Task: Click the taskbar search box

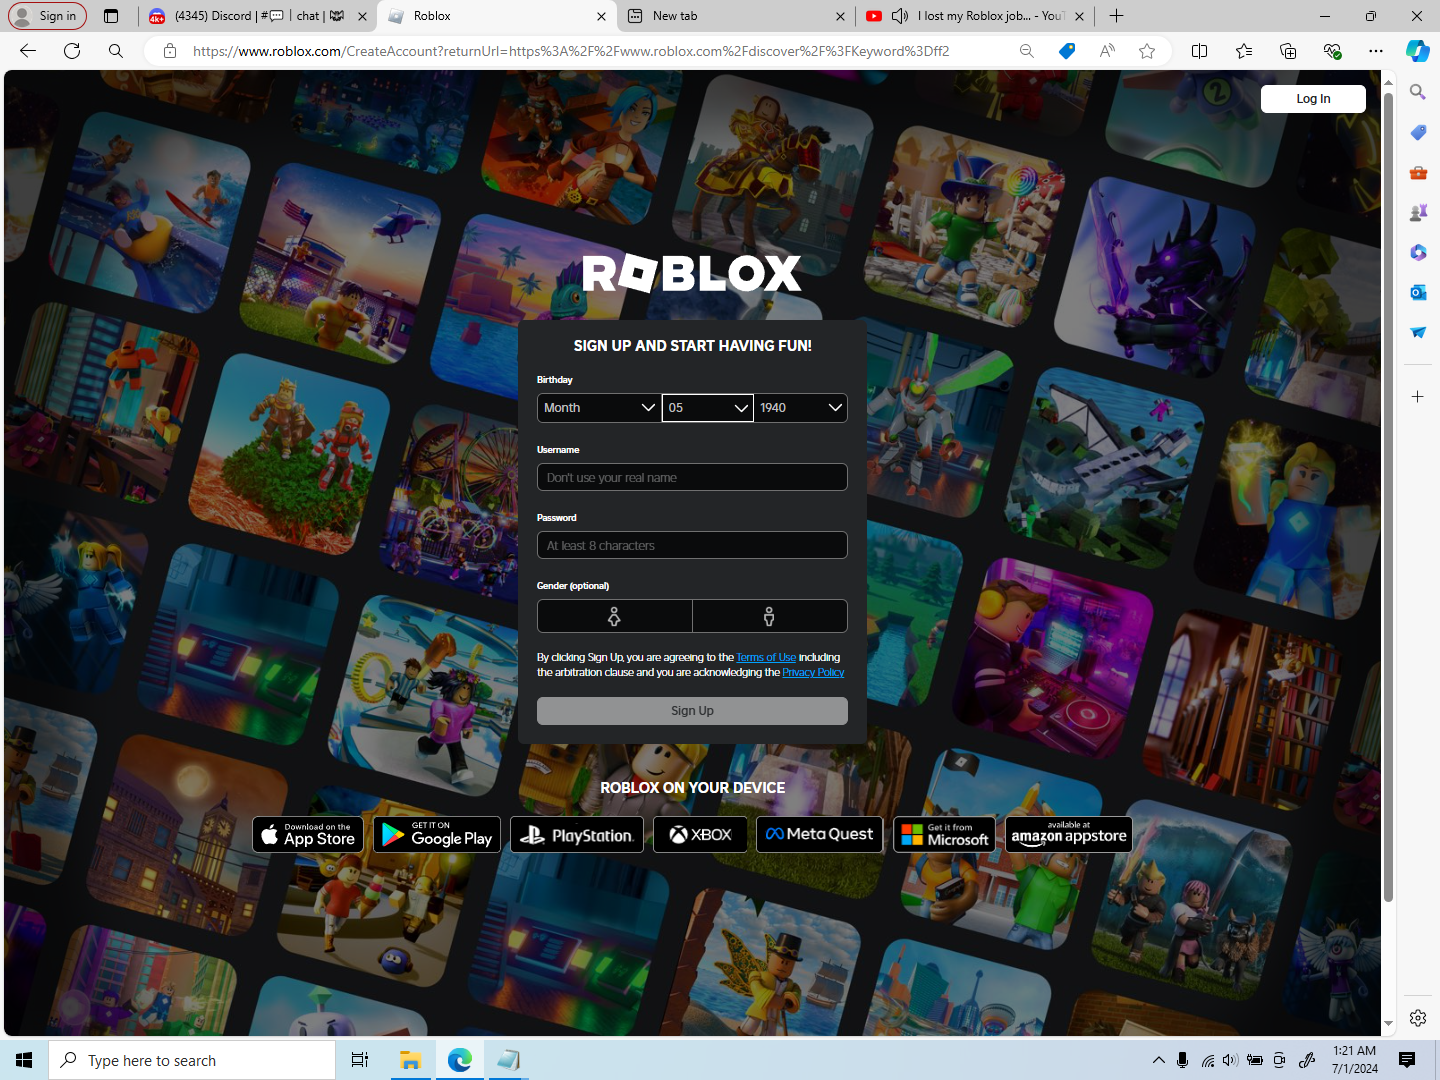Action: [x=192, y=1060]
